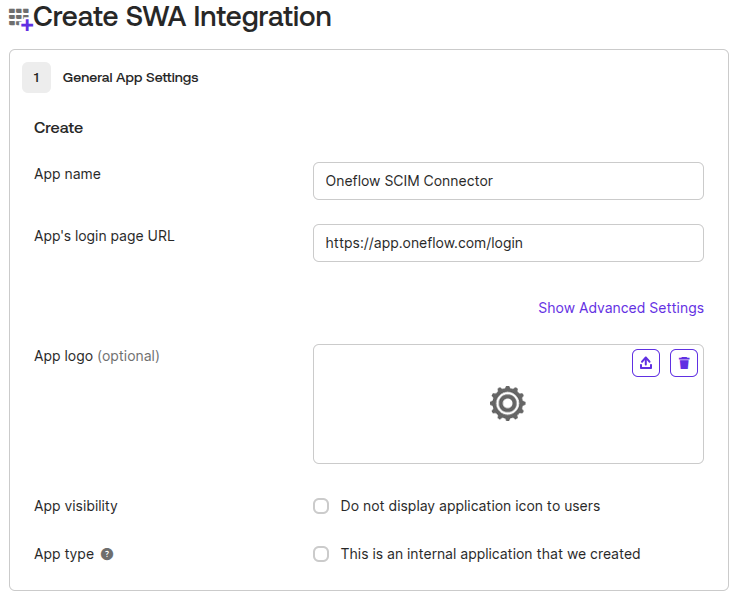Click the step 1 number badge
The image size is (738, 599).
[36, 78]
